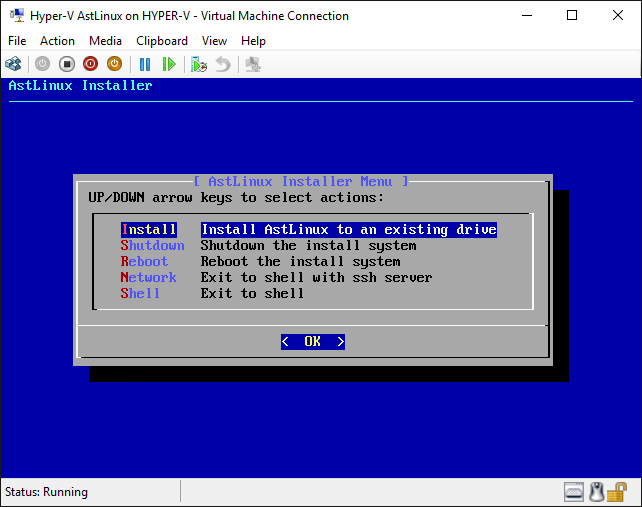642x507 pixels.
Task: Click the 'AstLinux Installer Menu' dialog title
Action: (301, 181)
